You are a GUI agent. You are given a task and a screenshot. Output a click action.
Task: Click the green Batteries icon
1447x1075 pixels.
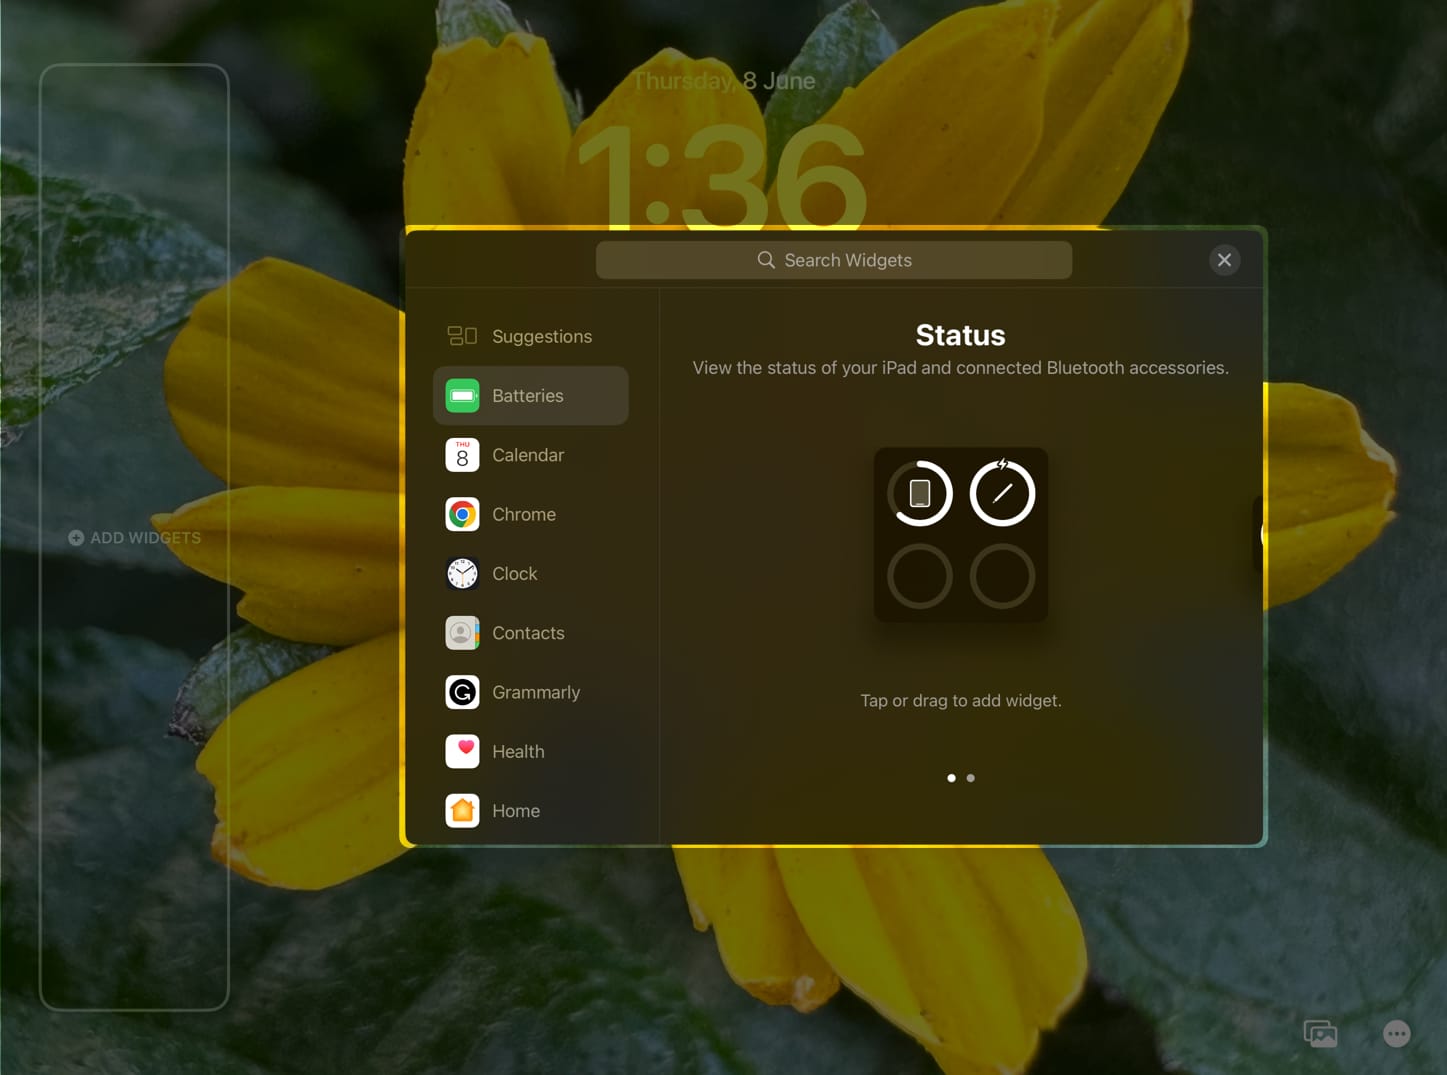coord(462,395)
